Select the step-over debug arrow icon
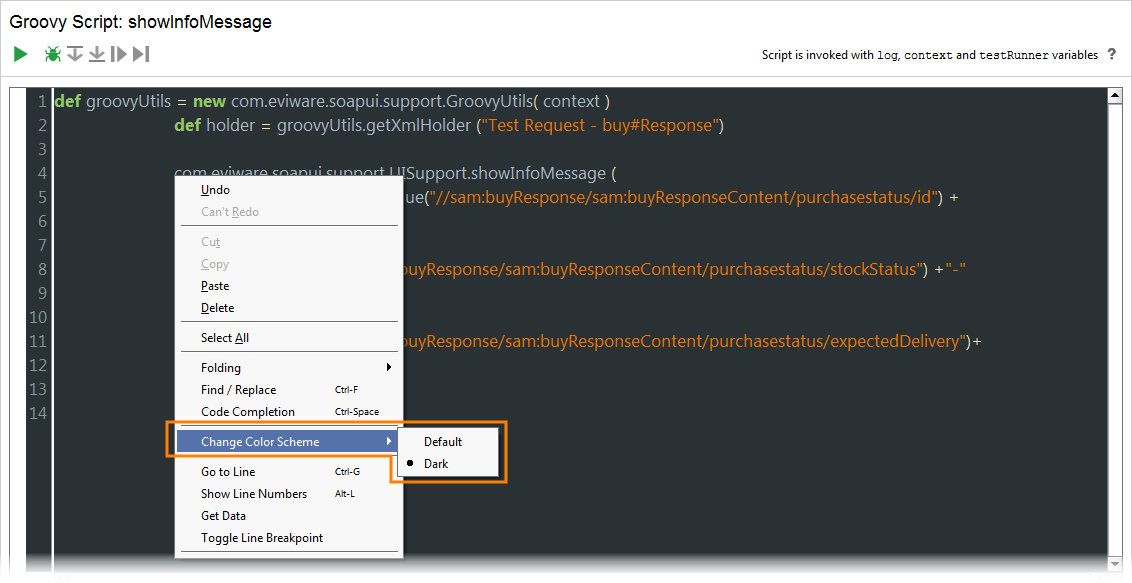 (74, 54)
